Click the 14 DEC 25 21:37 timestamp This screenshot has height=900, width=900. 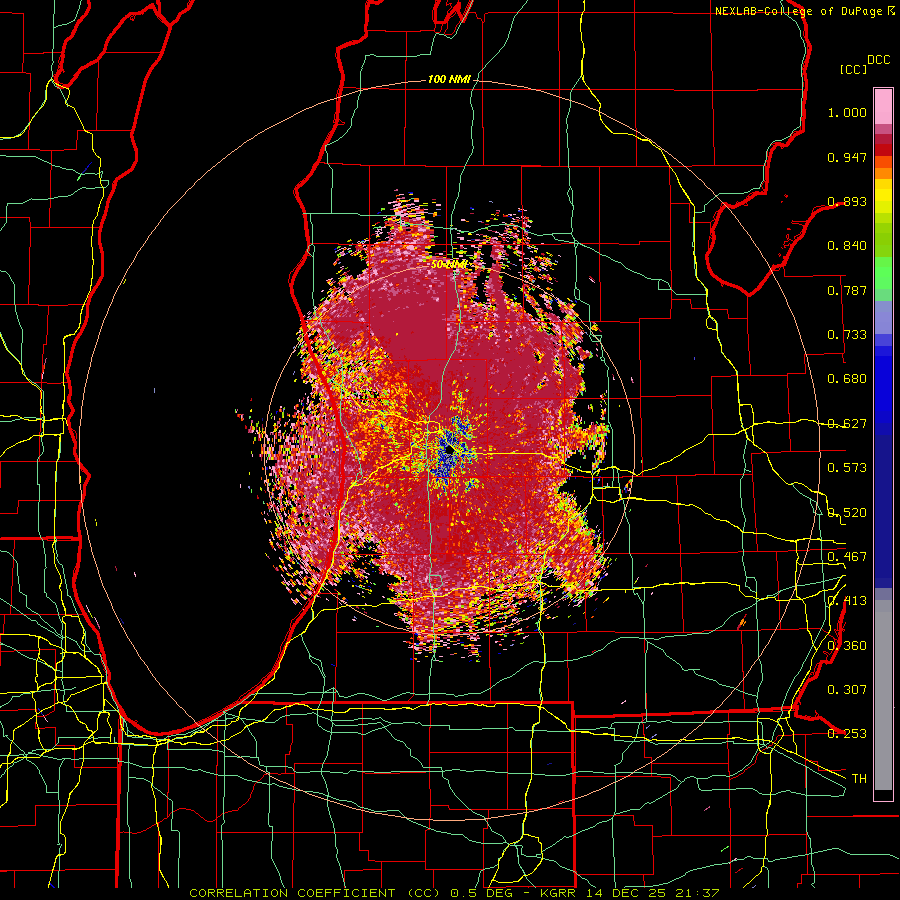651,893
